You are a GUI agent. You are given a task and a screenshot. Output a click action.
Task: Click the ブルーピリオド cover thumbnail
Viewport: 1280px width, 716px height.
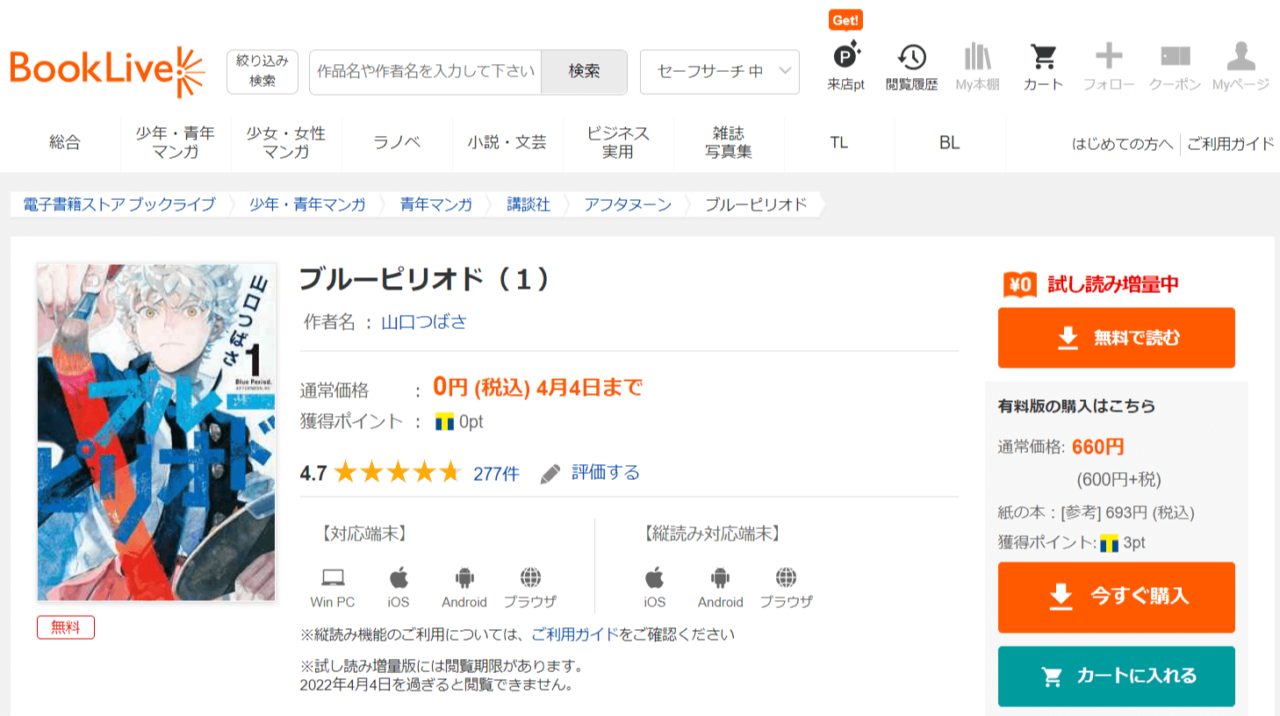coord(156,432)
